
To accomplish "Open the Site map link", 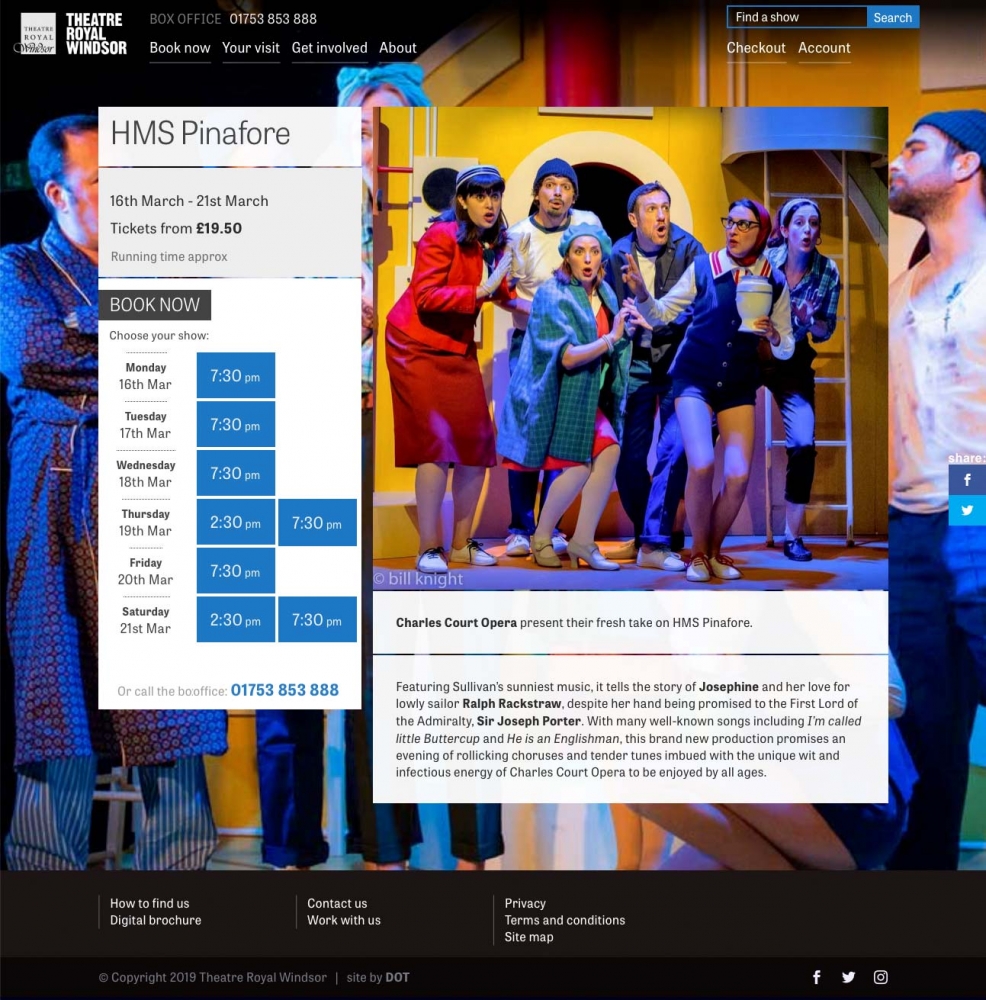I will tap(529, 937).
